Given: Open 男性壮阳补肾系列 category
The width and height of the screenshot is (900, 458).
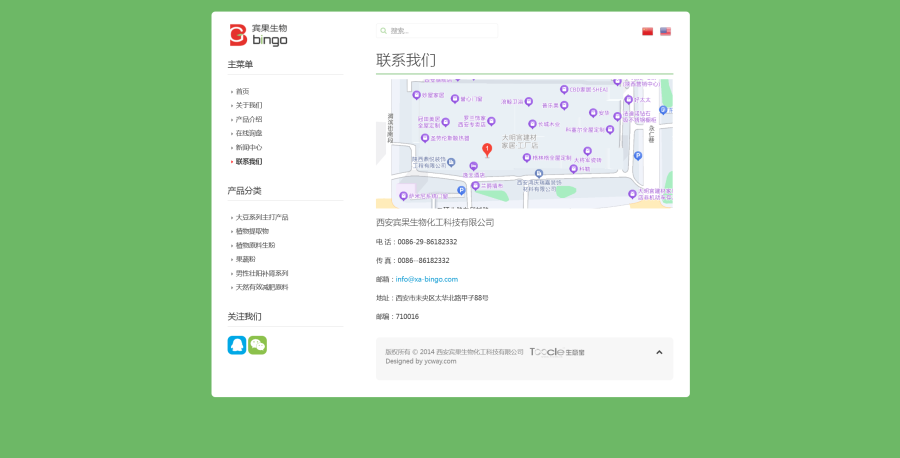Looking at the screenshot, I should 262,274.
